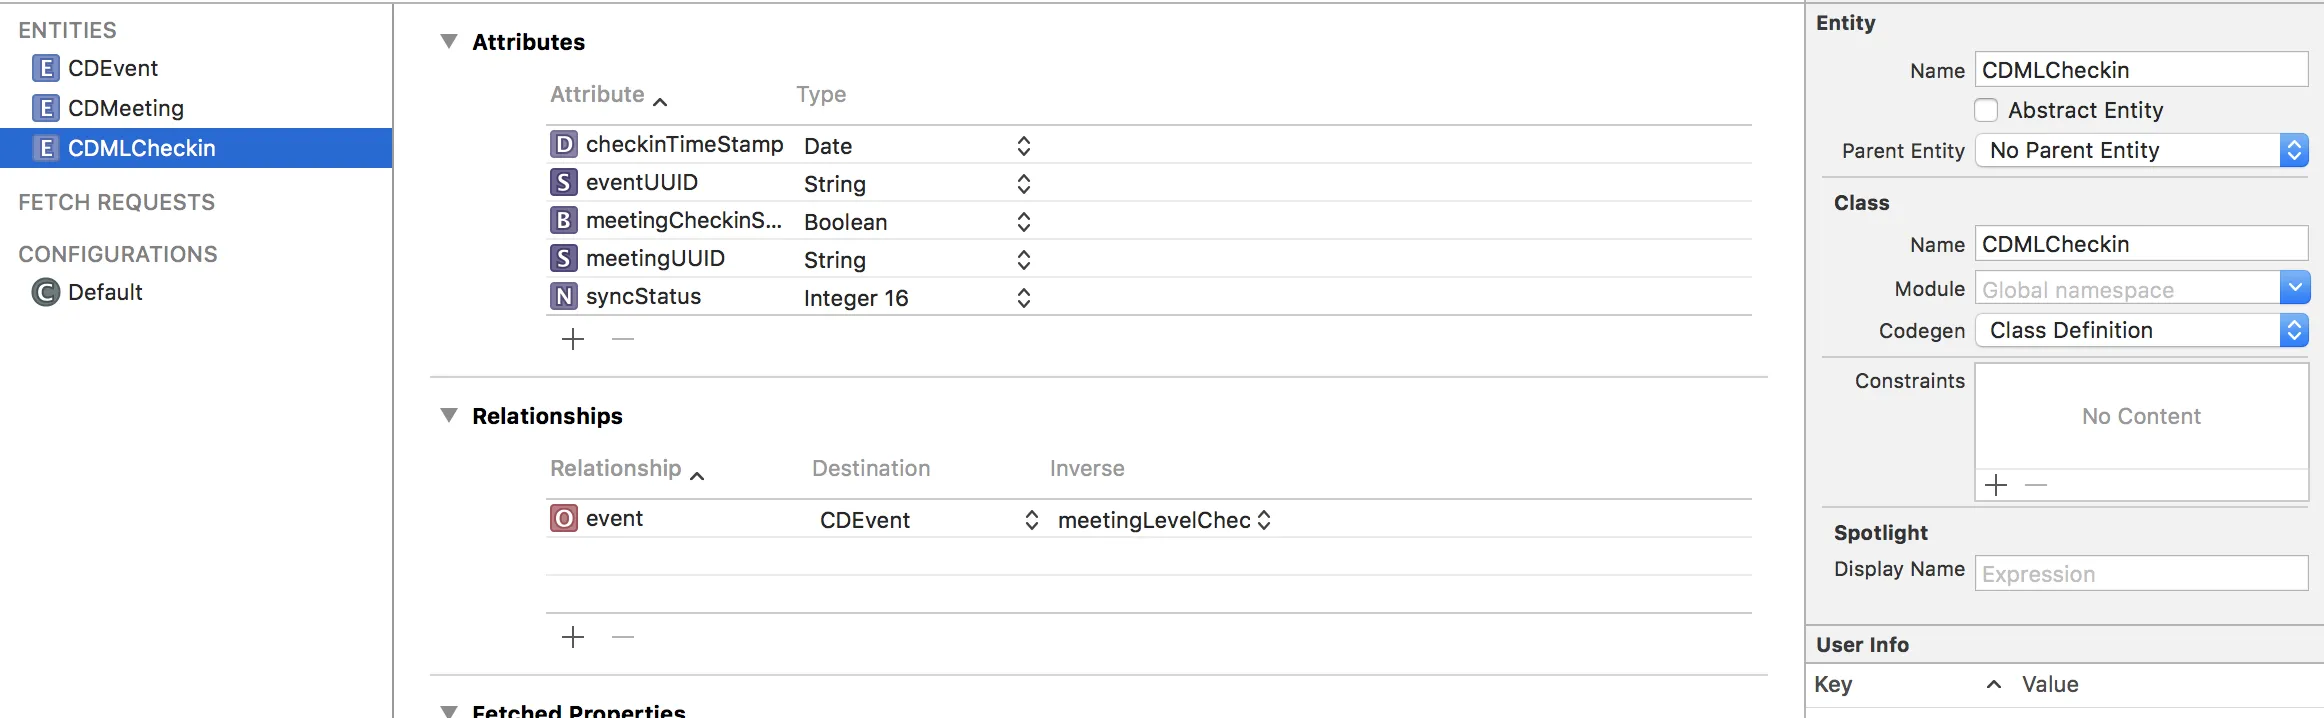Collapse the Attributes section
This screenshot has width=2324, height=718.
[449, 42]
